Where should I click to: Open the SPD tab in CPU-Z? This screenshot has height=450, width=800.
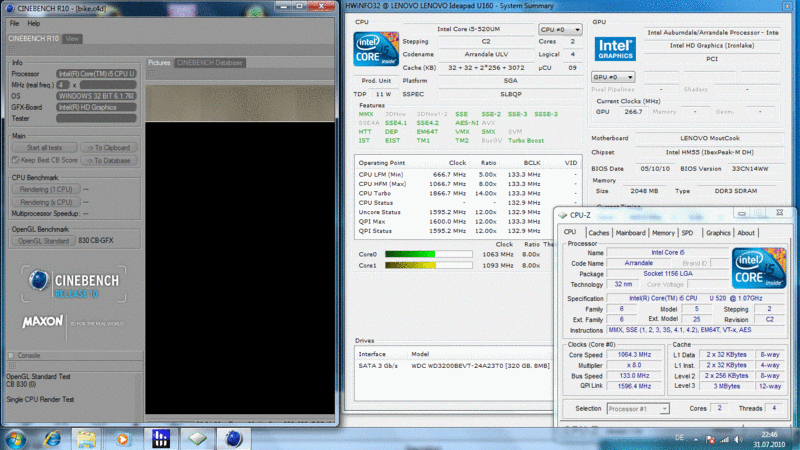coord(687,233)
